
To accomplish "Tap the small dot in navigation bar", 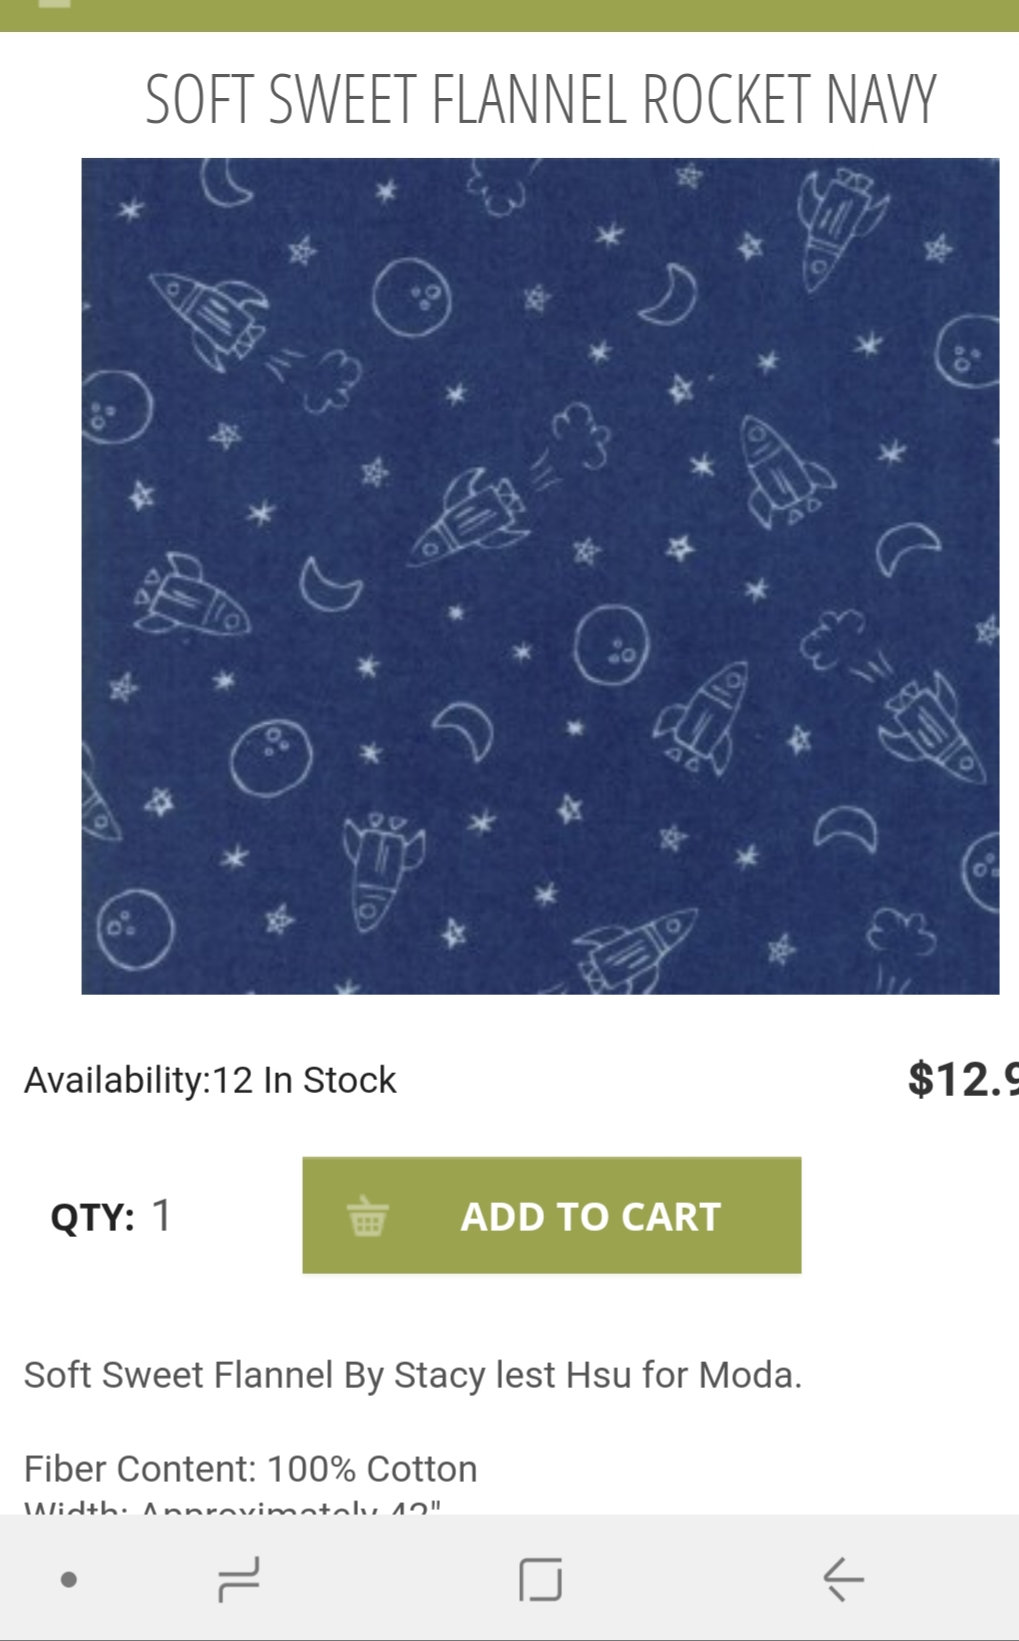I will 69,1580.
